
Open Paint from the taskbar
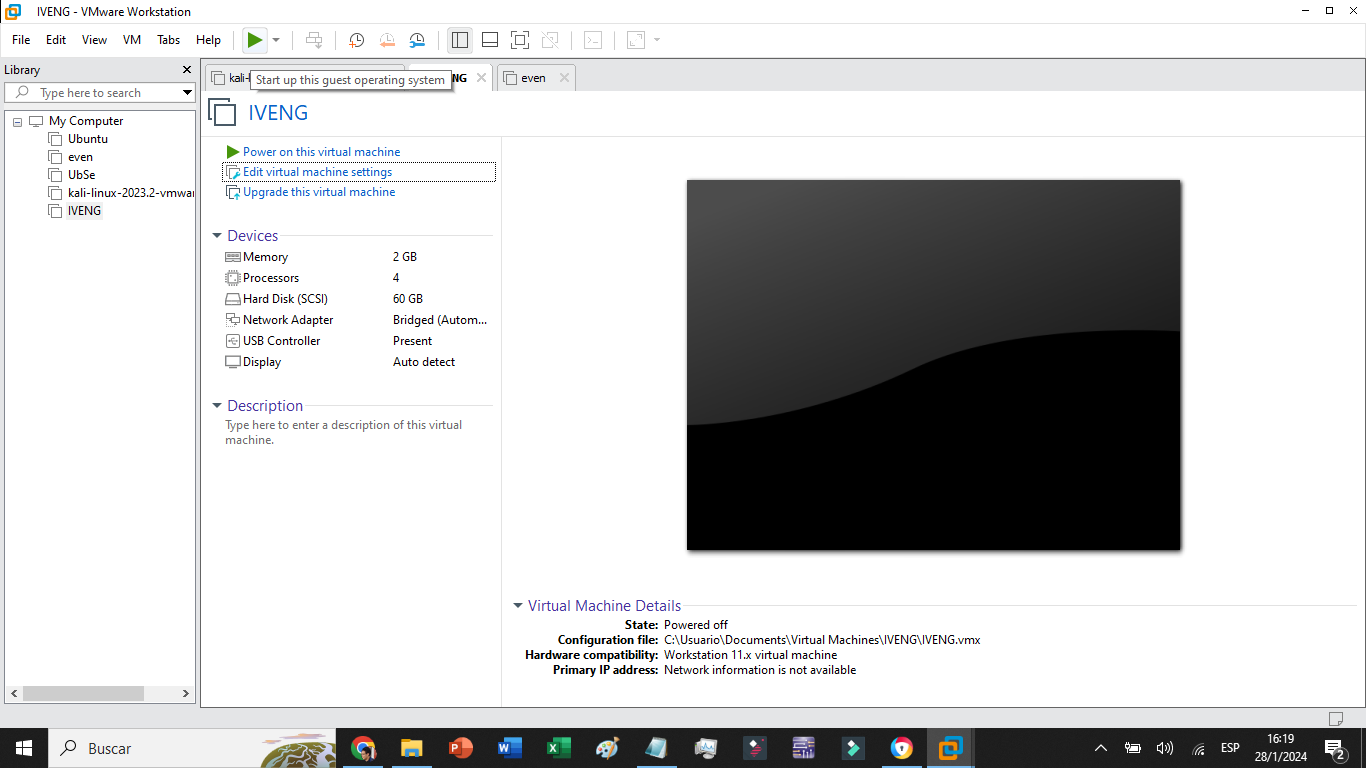pyautogui.click(x=607, y=748)
